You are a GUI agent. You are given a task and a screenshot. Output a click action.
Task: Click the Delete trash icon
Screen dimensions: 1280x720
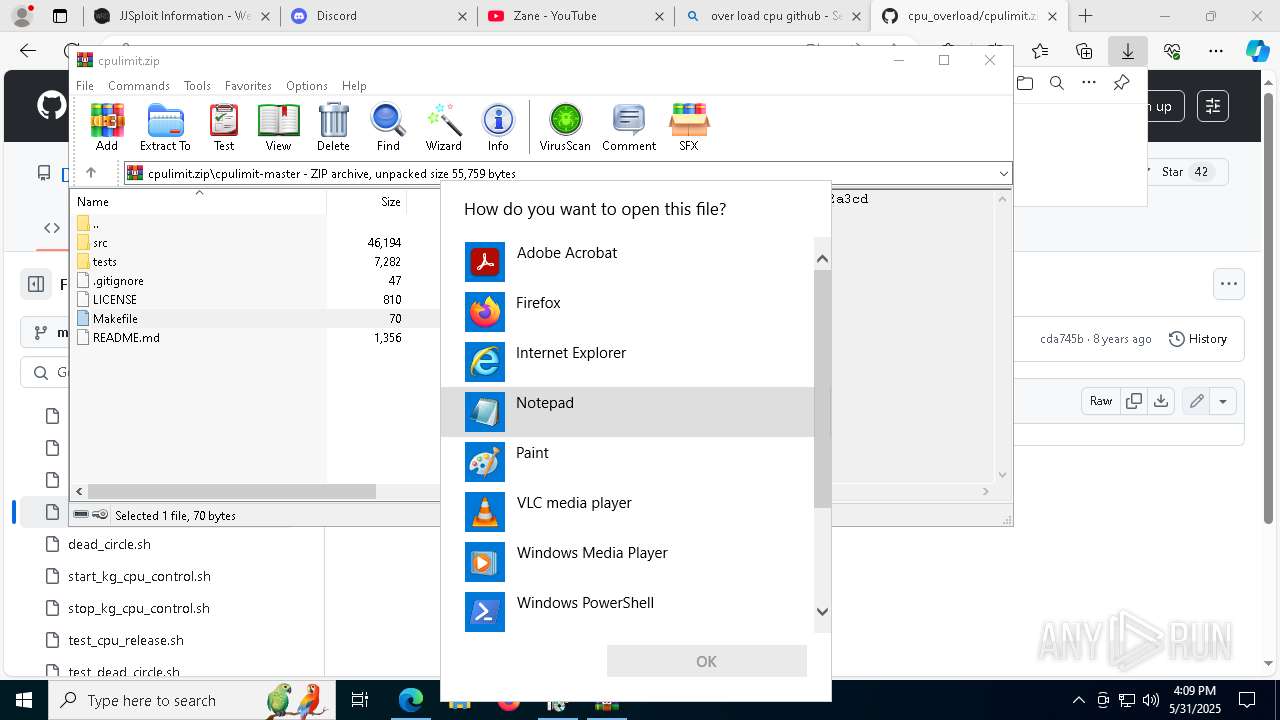click(333, 127)
